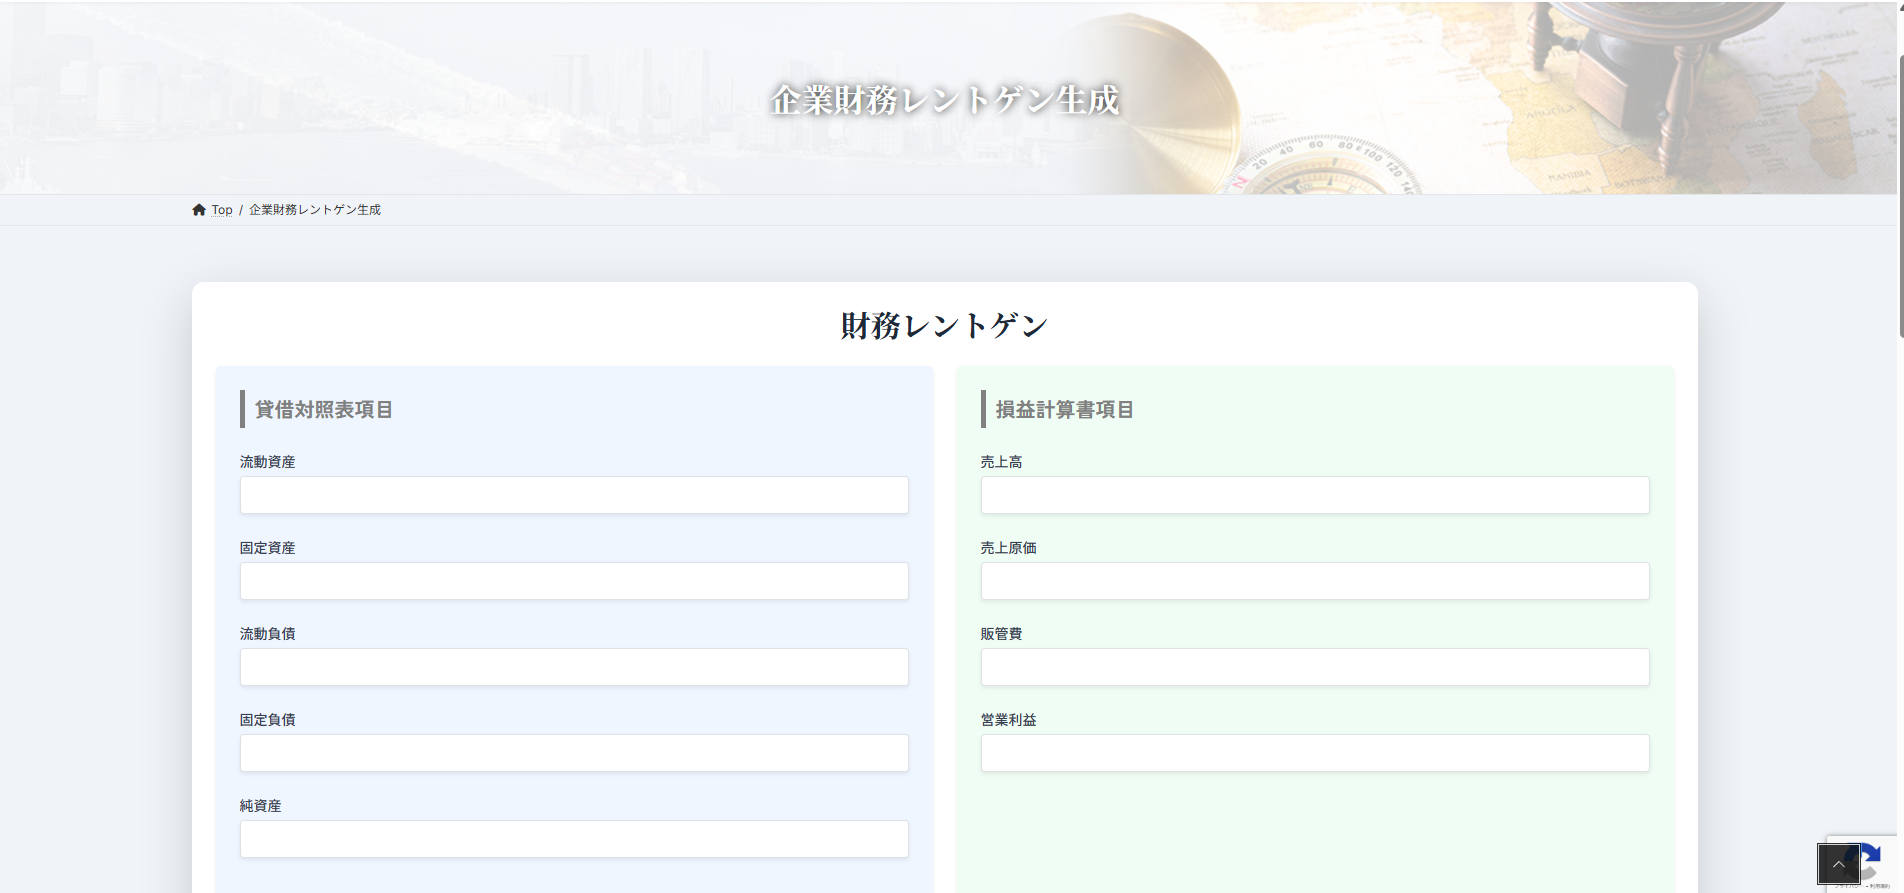Focus the 売上高 input field
Viewport: 1904px width, 893px height.
coord(1314,495)
